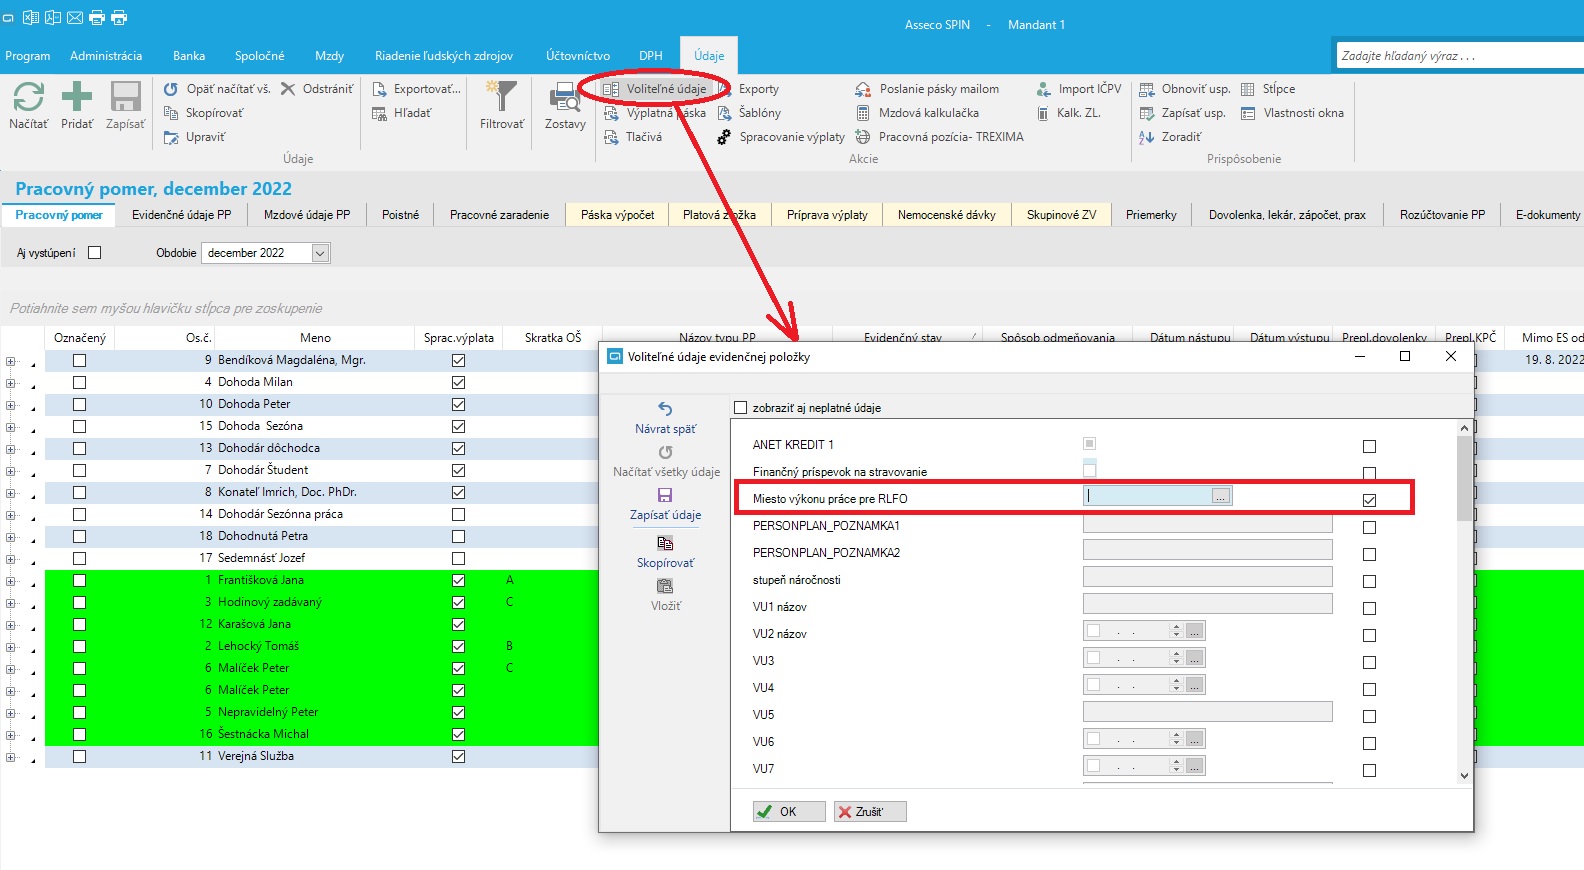Viewport: 1584px width, 870px height.
Task: Click Pracovná pozícia- TREXIMA icon
Action: [863, 137]
